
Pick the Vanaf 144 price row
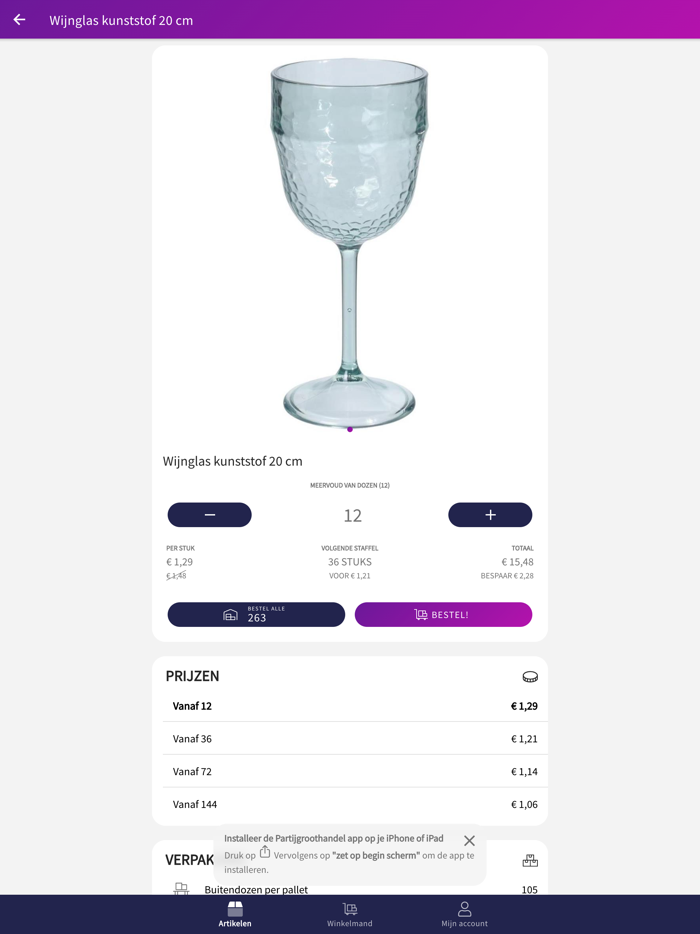pos(350,804)
